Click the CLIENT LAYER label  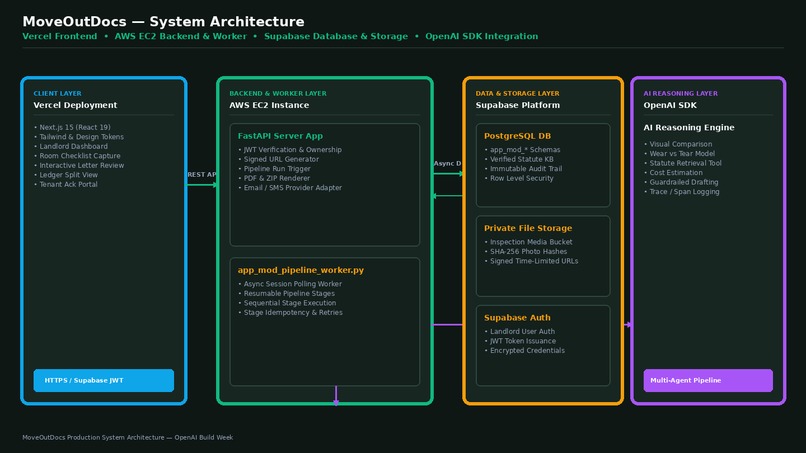(x=58, y=94)
